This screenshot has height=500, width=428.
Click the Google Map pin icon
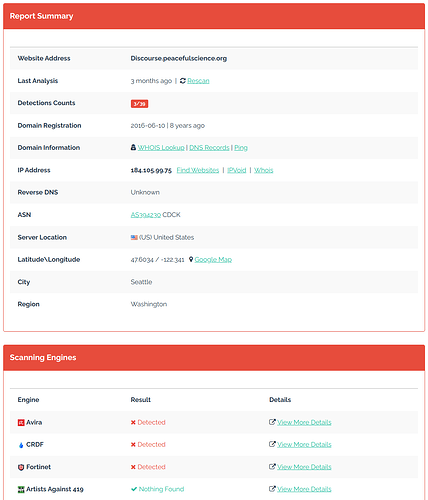[191, 259]
